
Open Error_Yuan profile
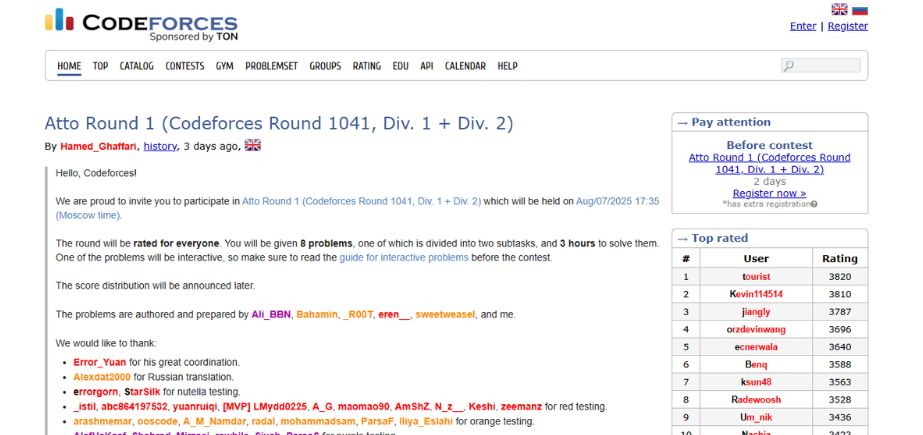coord(99,362)
